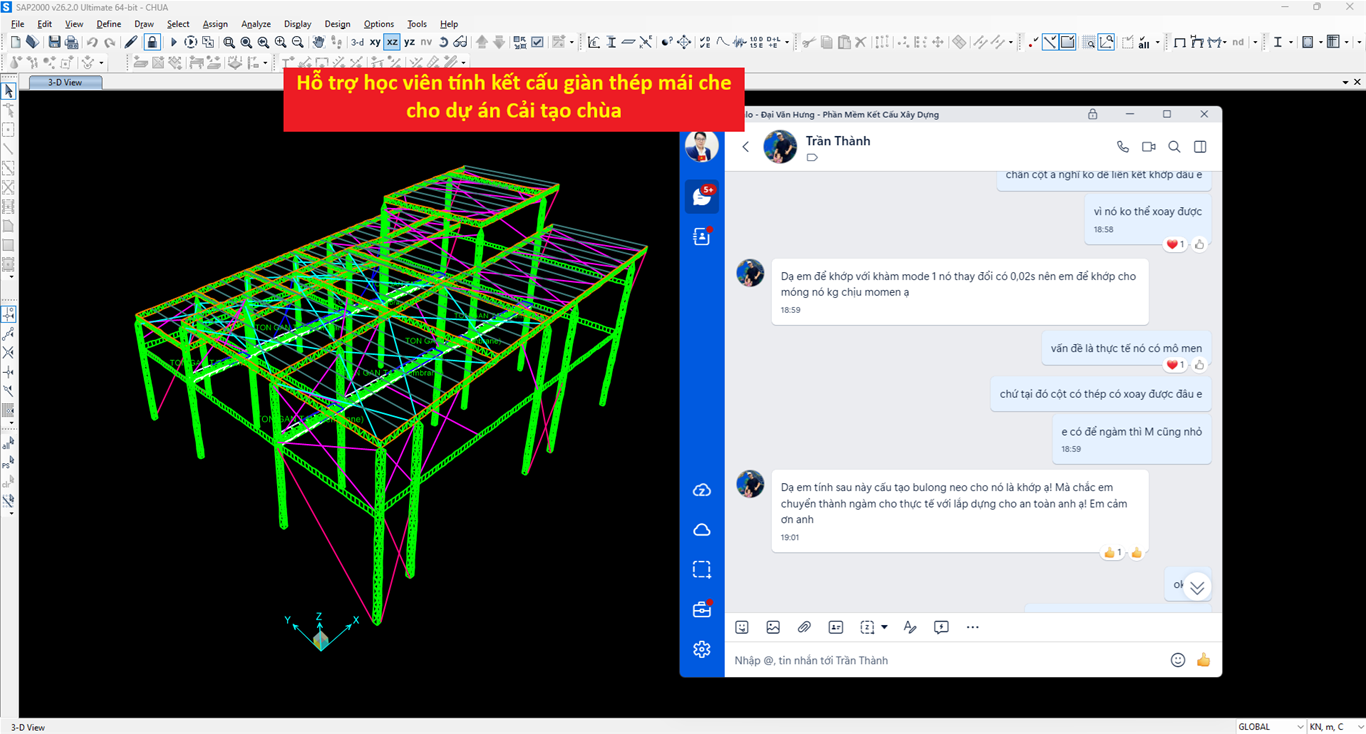Image resolution: width=1366 pixels, height=734 pixels.
Task: Toggle the model Lock padlock icon
Action: point(152,42)
